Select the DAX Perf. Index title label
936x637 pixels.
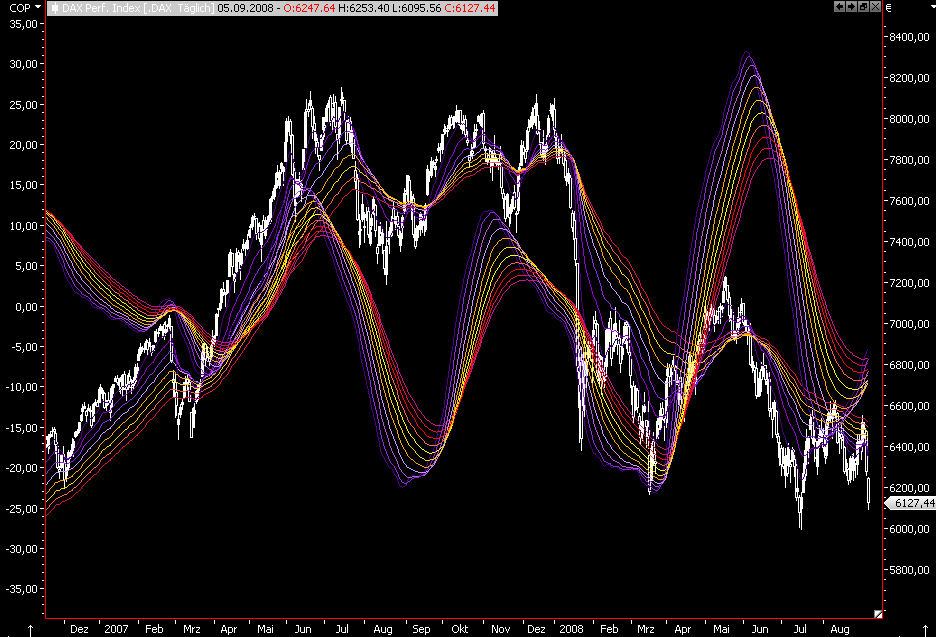coord(137,8)
